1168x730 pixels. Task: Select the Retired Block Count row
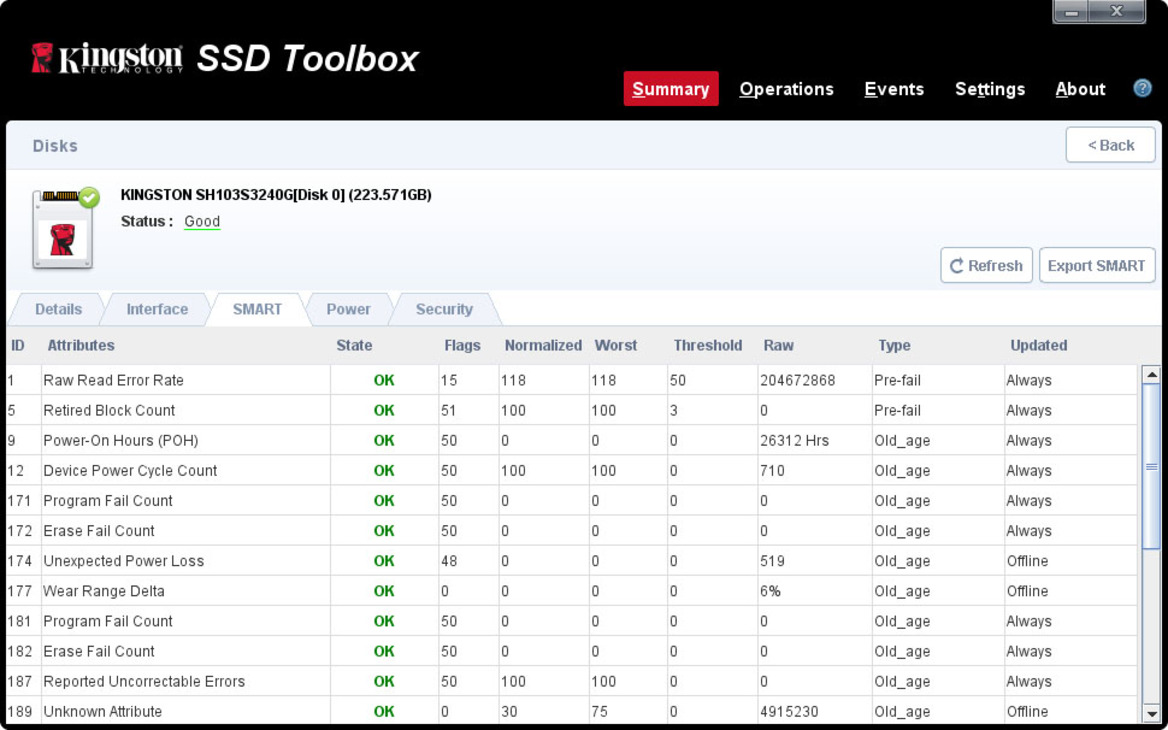(572, 410)
